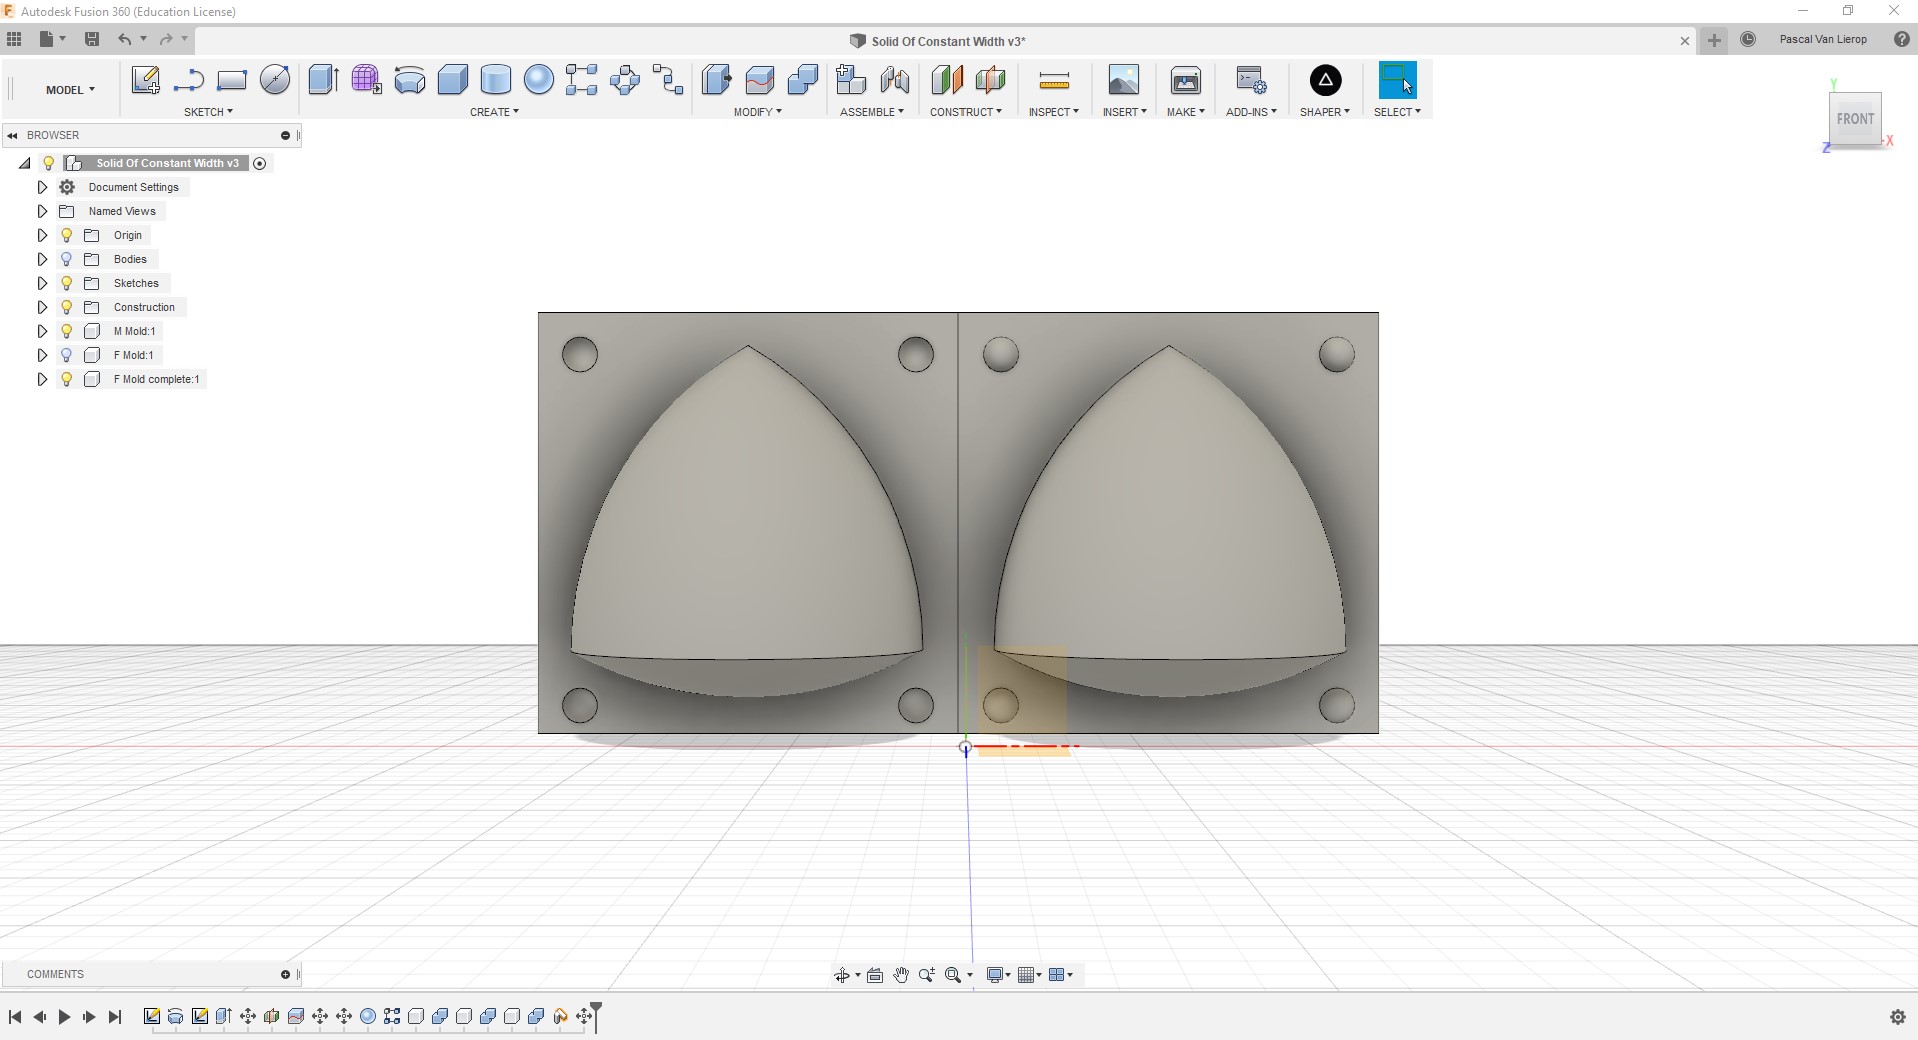The image size is (1918, 1040).
Task: Click the Save icon in the top bar
Action: (x=92, y=39)
